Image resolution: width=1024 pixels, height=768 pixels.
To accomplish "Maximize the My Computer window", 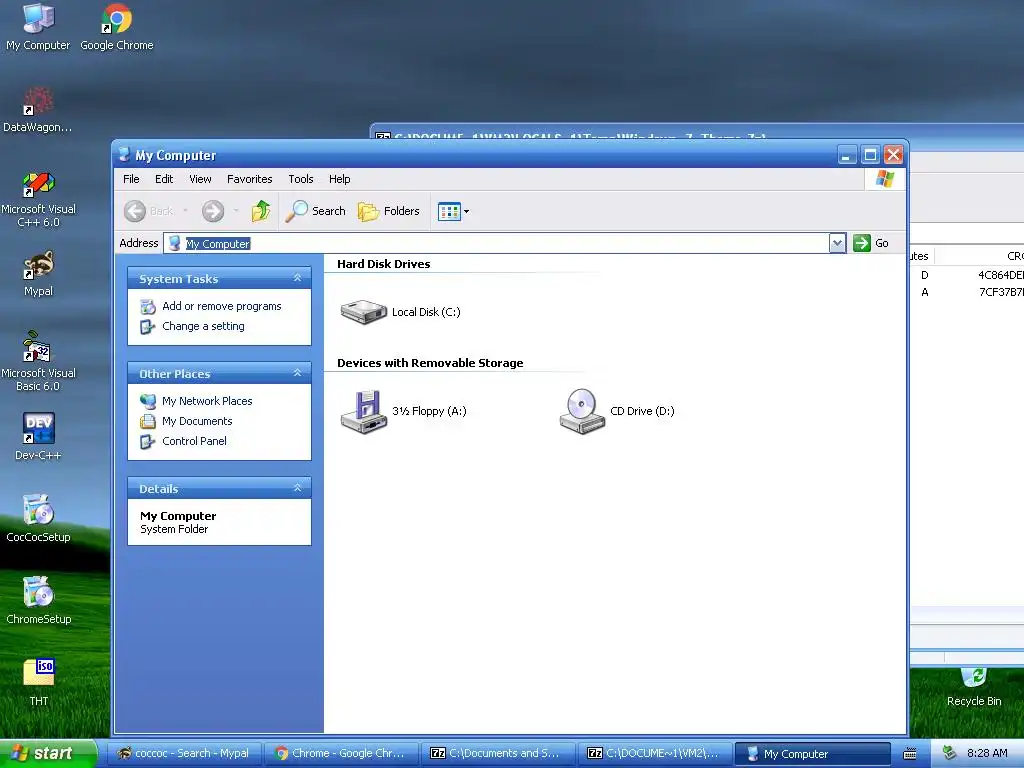I will 870,155.
